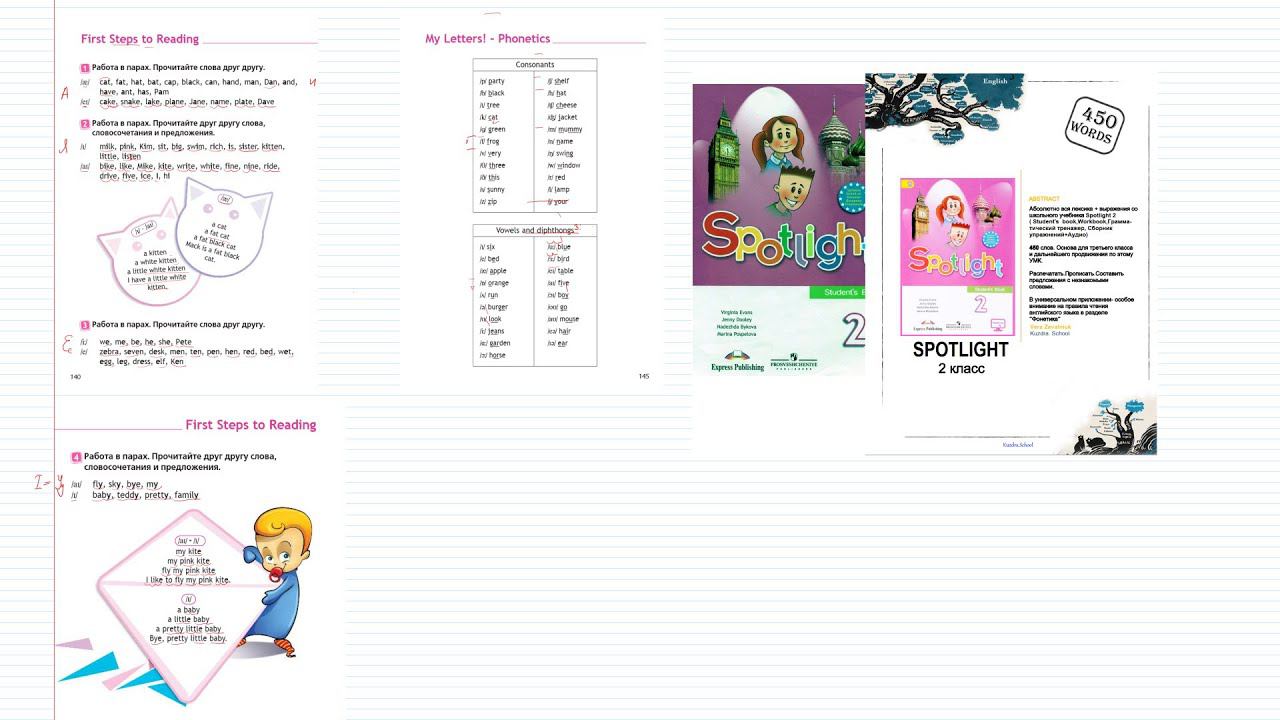Click the word "jeans" in the Vowels table
This screenshot has width=1280, height=720.
496,331
